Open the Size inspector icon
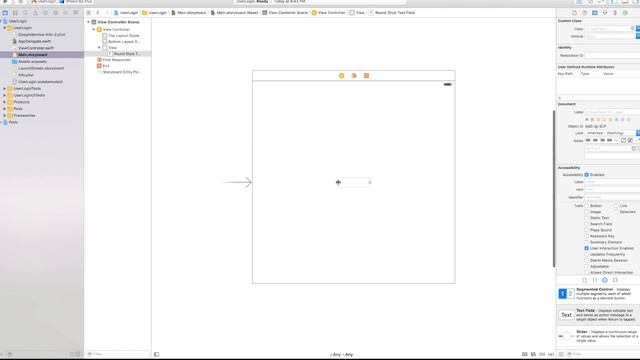The height and width of the screenshot is (360, 640). 615,13
